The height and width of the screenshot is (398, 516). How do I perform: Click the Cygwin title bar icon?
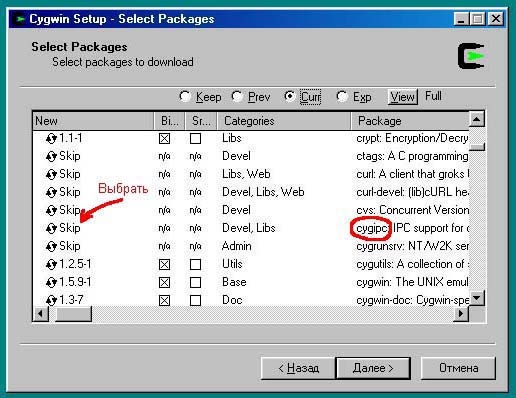pos(20,19)
